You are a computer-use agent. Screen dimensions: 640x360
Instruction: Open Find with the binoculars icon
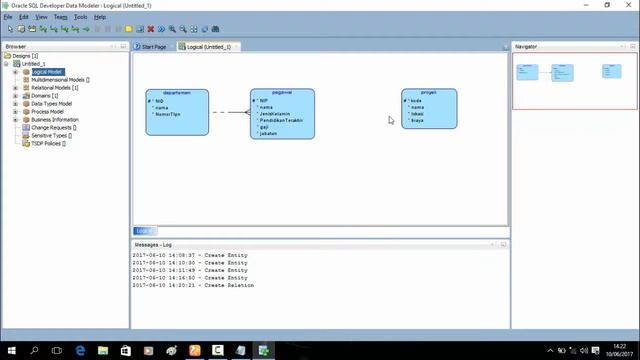(x=216, y=29)
